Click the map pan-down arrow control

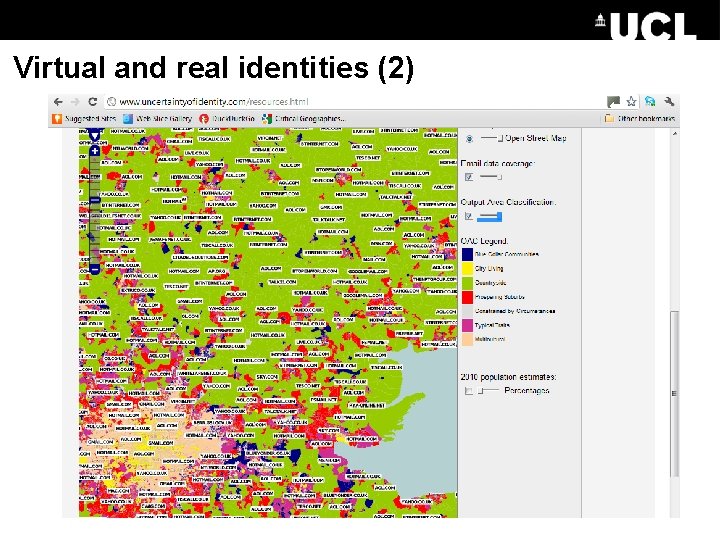point(95,136)
